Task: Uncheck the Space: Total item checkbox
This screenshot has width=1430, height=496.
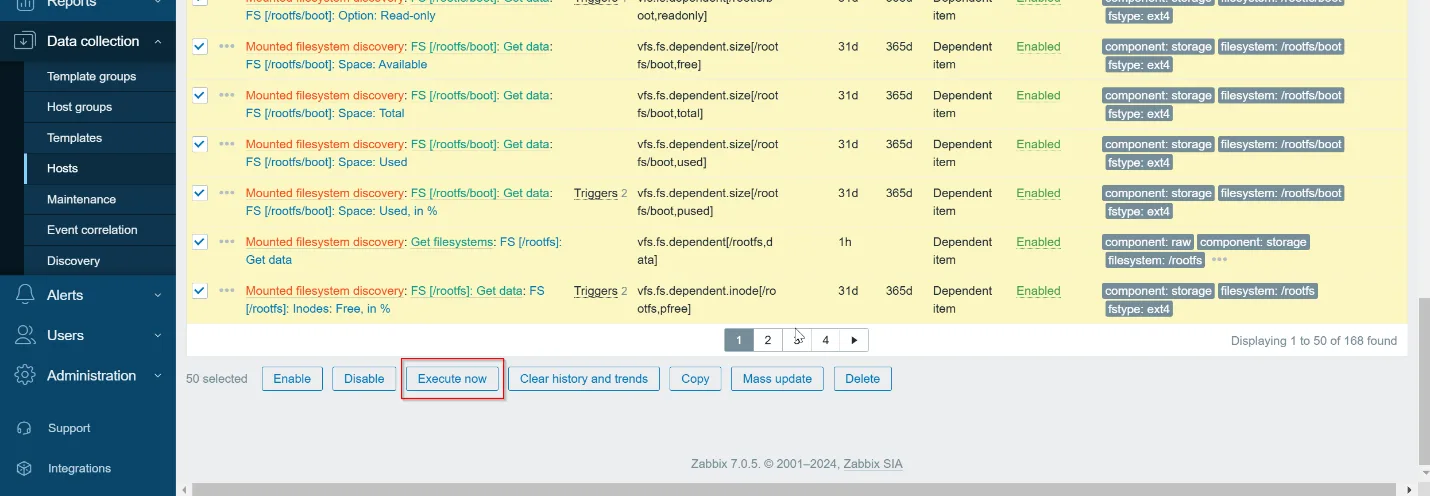Action: coord(200,95)
